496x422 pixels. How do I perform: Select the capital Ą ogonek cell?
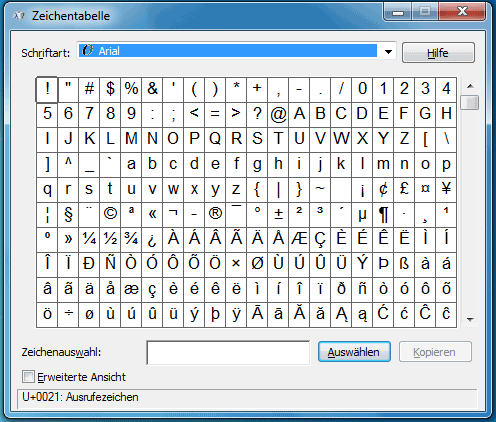point(341,315)
